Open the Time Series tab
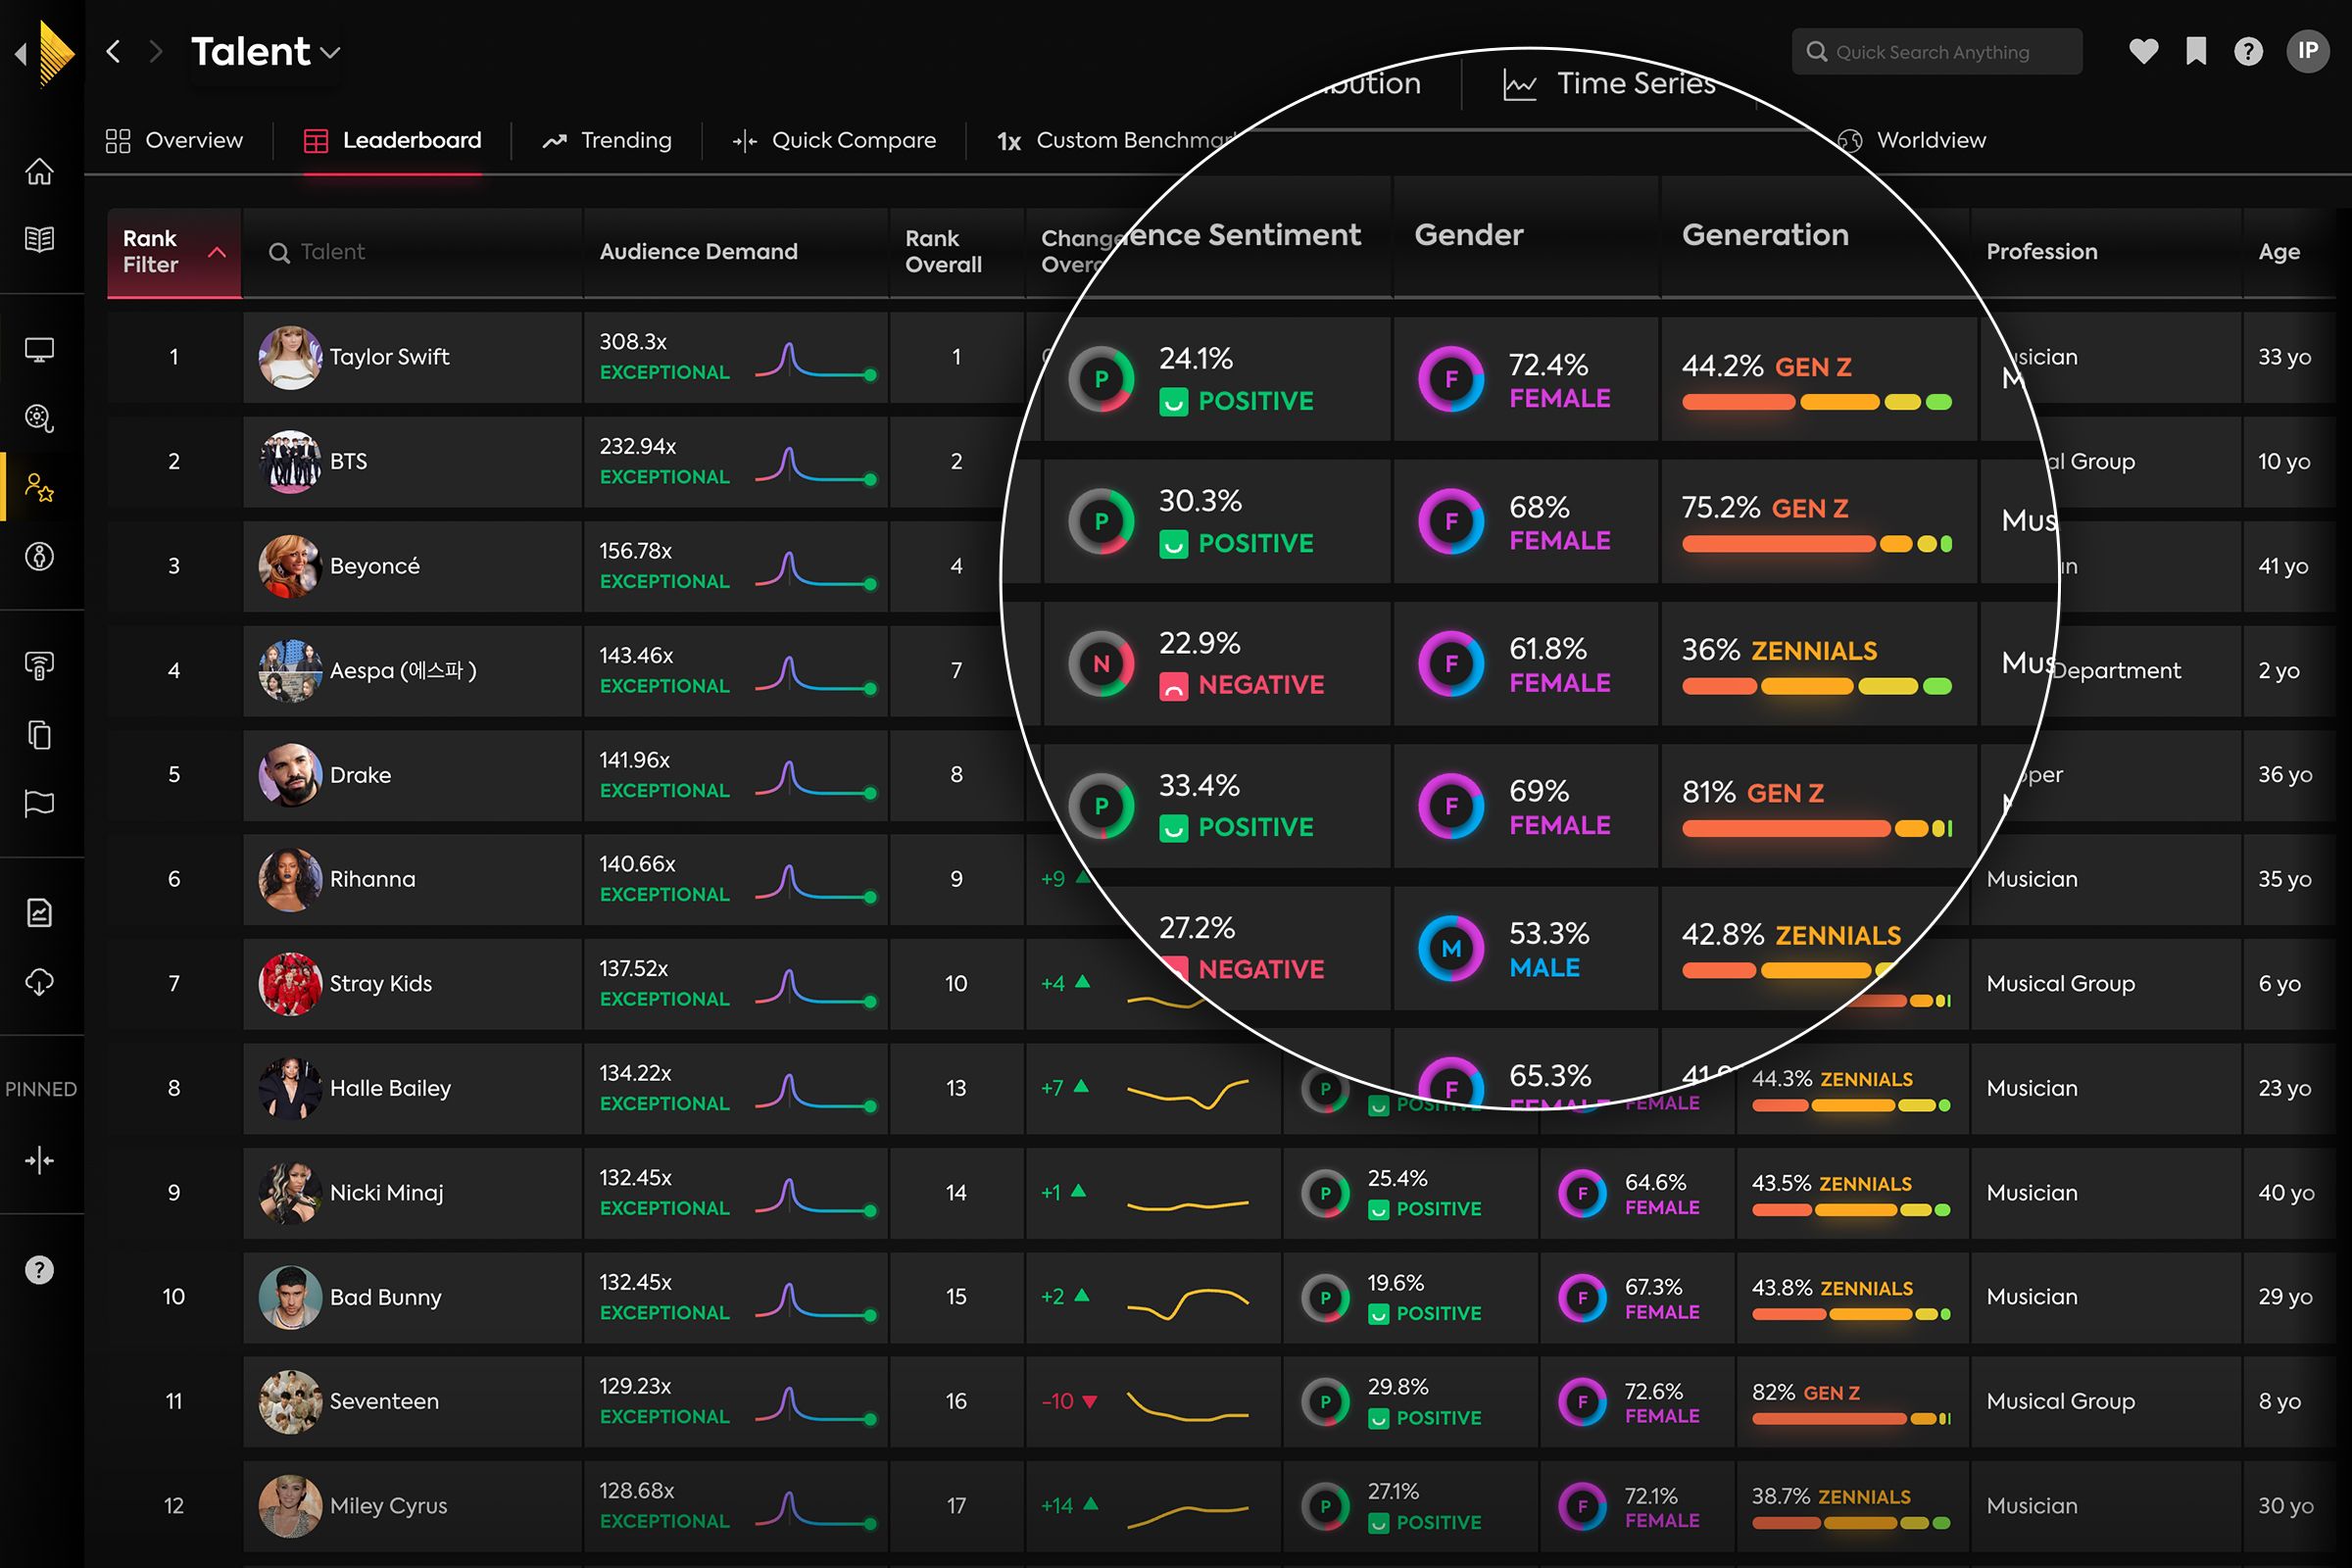 1610,84
